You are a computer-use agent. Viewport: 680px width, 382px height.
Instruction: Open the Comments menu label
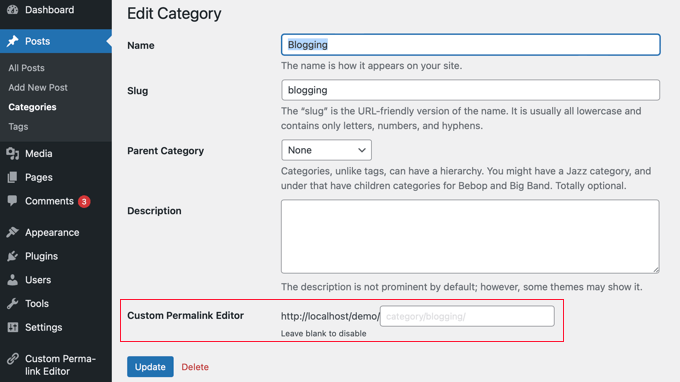(x=49, y=201)
